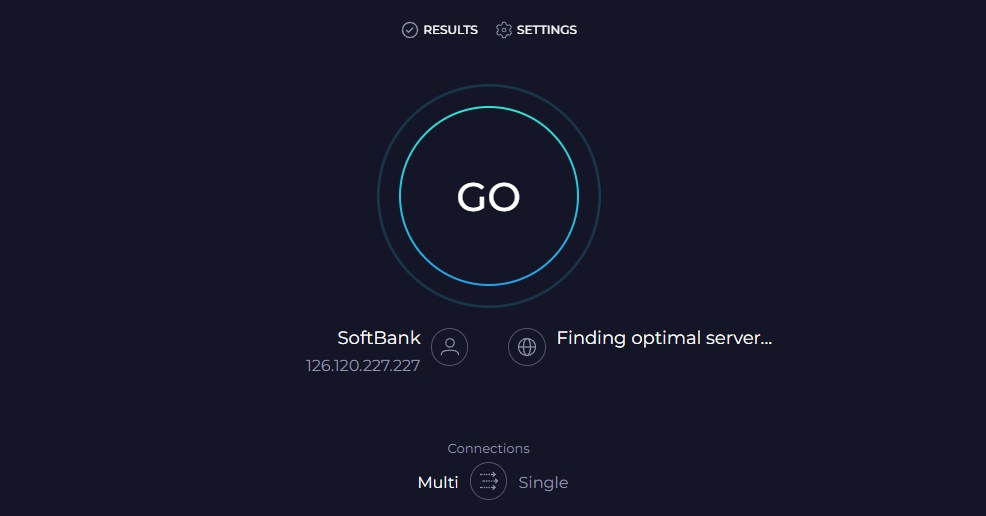
Task: Click the gear icon beside SETTINGS
Action: pos(504,30)
